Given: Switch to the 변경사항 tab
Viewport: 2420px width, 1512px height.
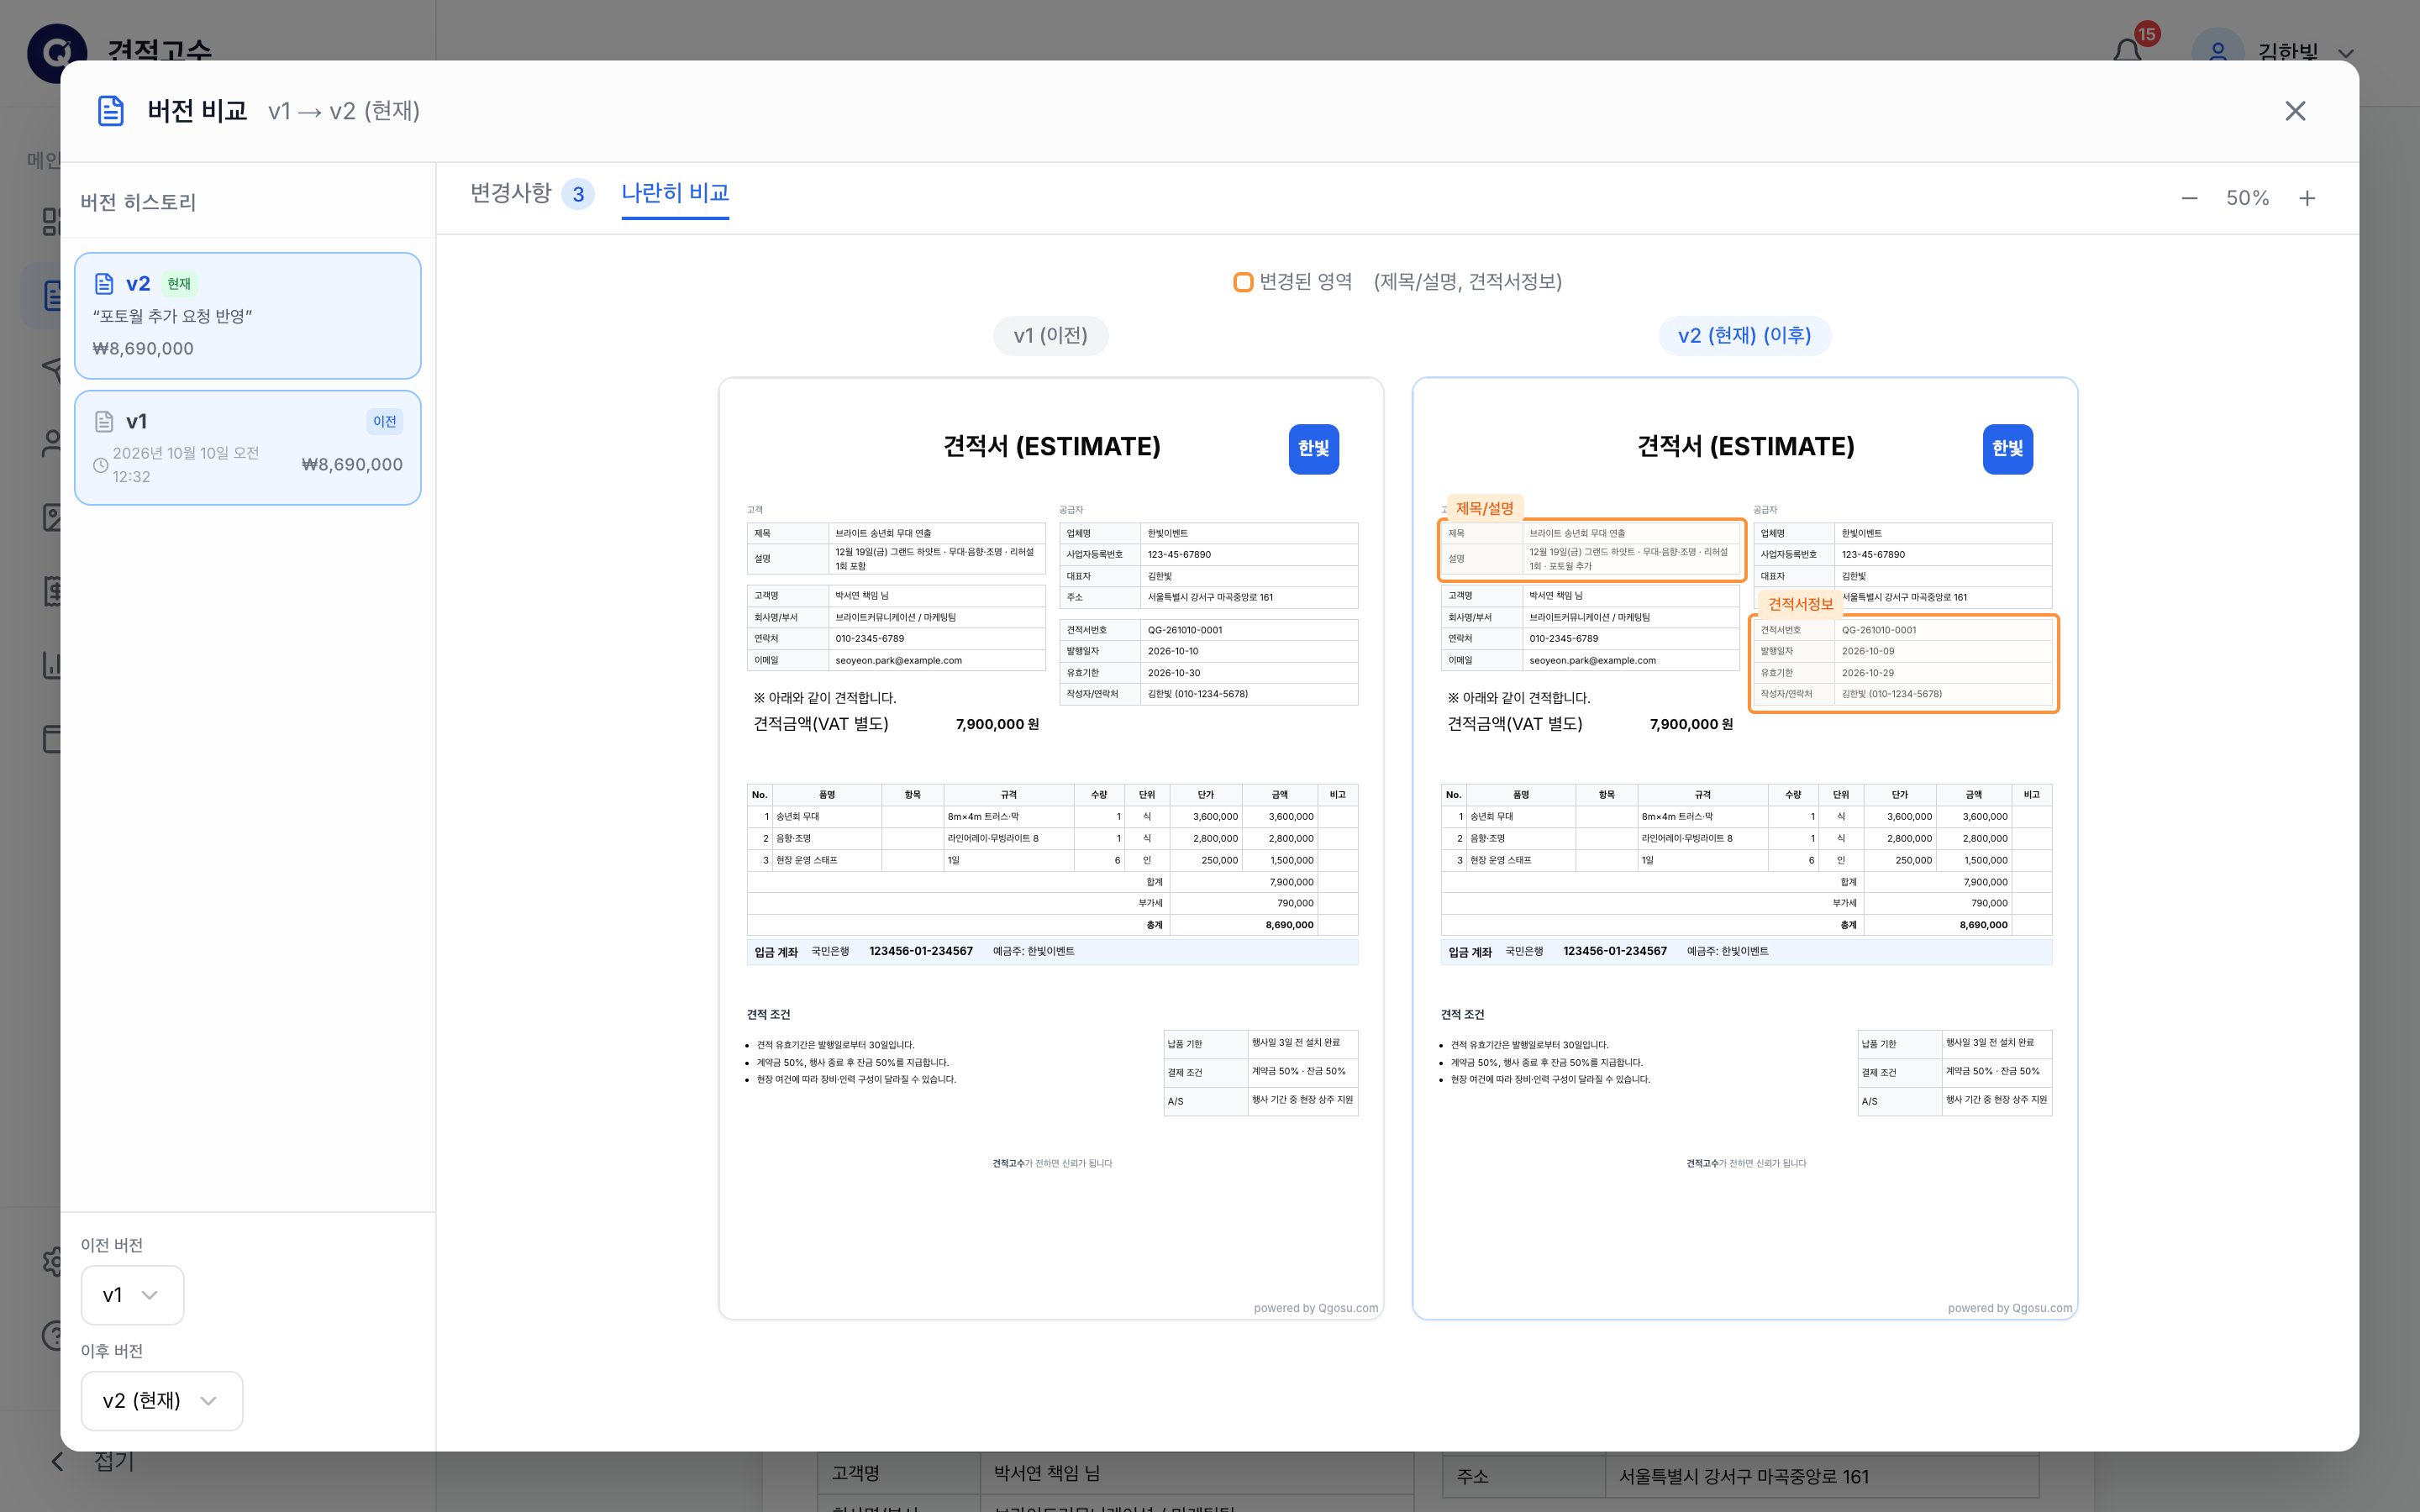Looking at the screenshot, I should (532, 193).
